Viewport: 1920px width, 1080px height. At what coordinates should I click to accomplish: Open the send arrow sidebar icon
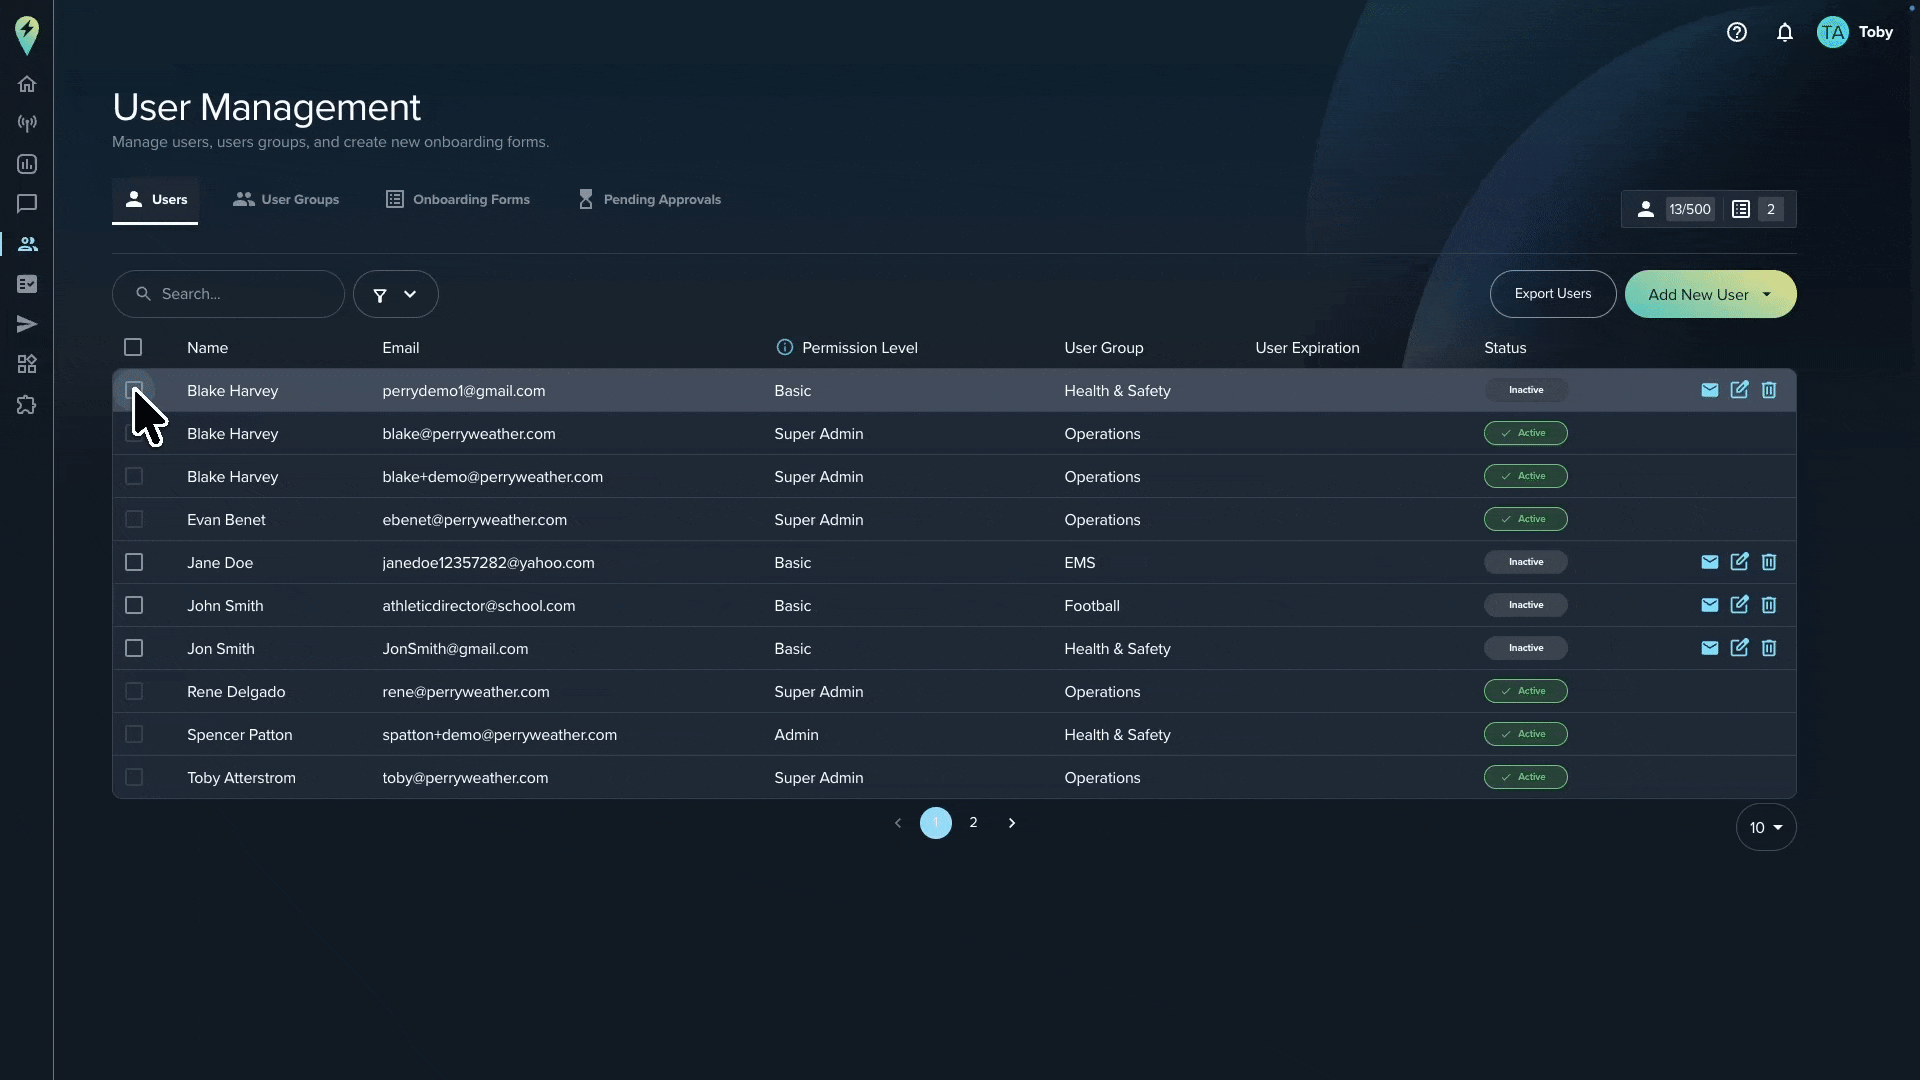tap(27, 324)
